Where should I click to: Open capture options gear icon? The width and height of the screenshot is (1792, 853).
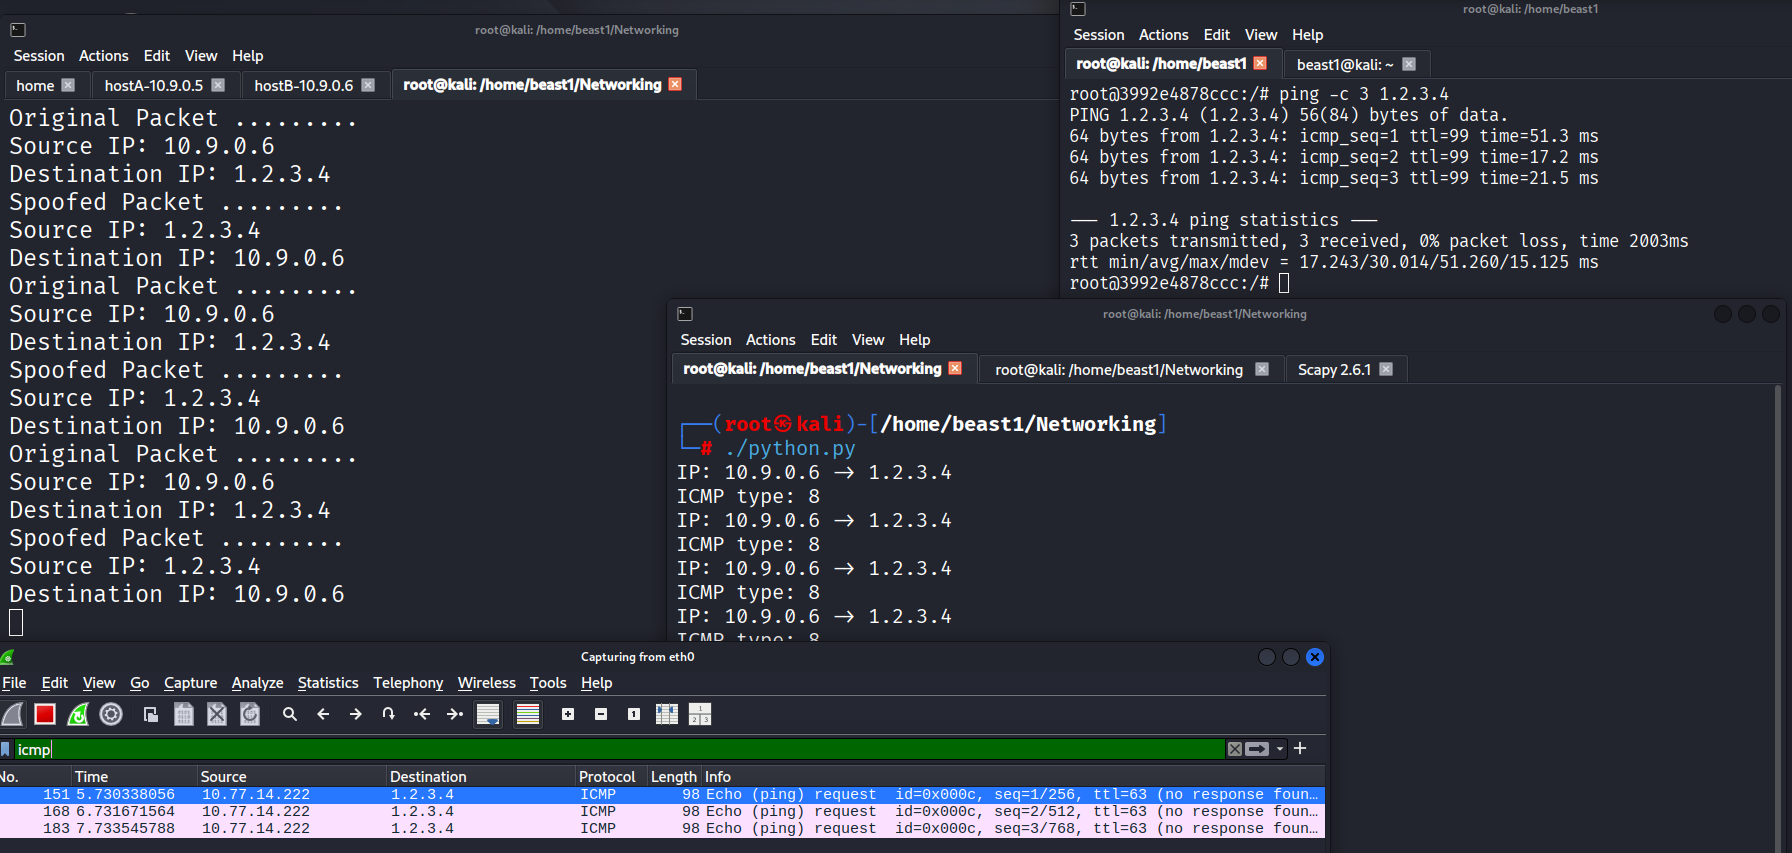click(x=111, y=714)
